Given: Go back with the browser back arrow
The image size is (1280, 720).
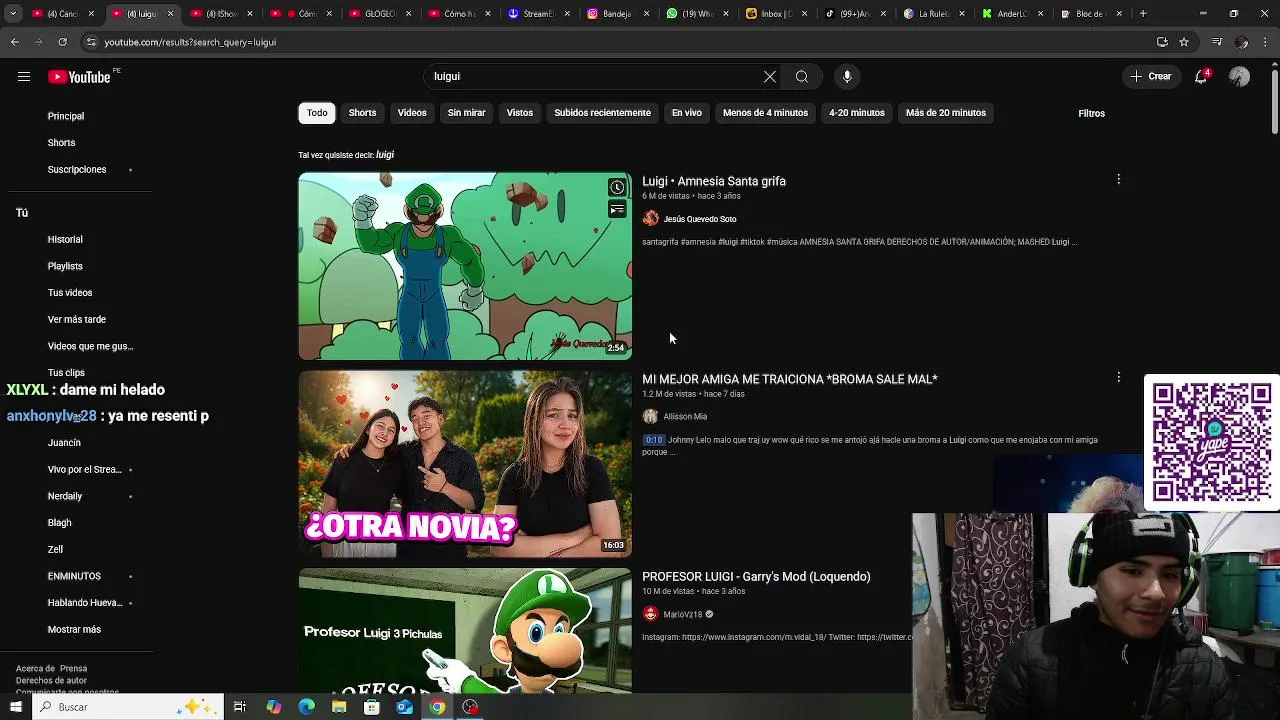Looking at the screenshot, I should (15, 42).
